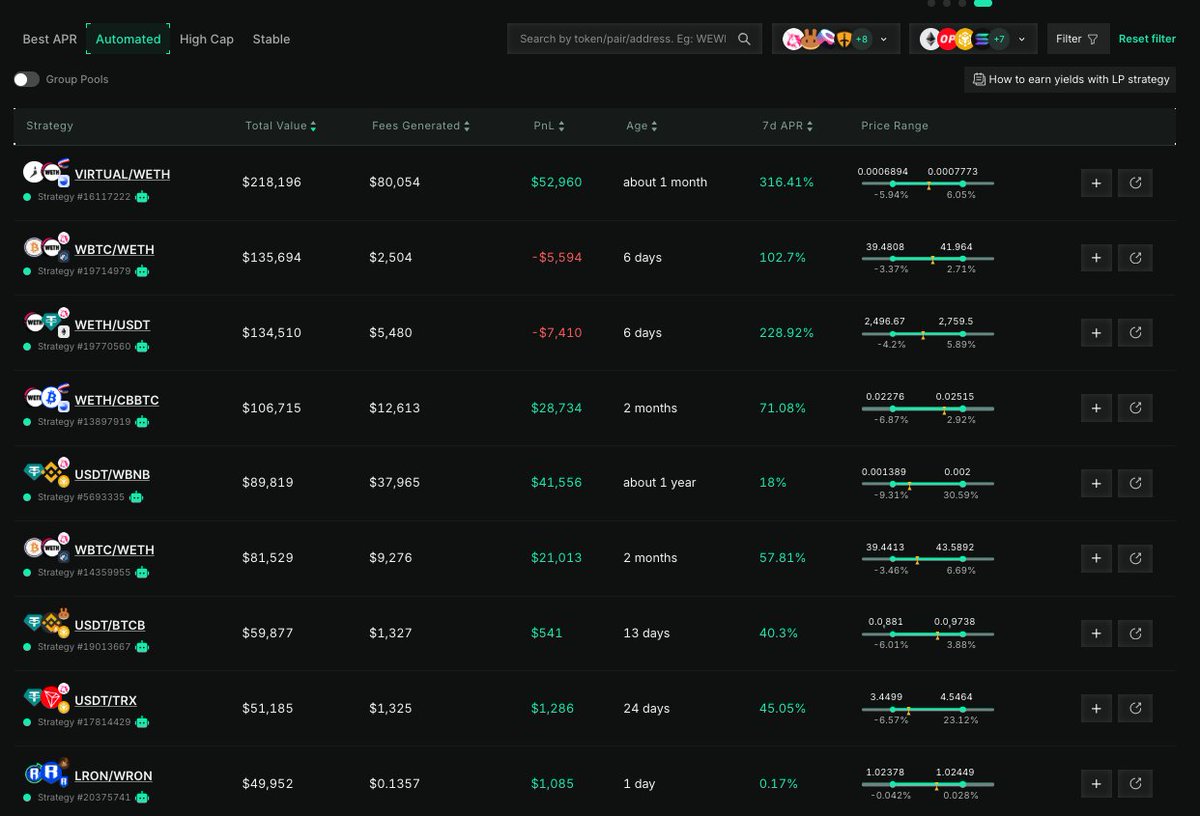The image size is (1200, 816).
Task: Open share icon for VIRTUAL/WETH row
Action: (1135, 183)
